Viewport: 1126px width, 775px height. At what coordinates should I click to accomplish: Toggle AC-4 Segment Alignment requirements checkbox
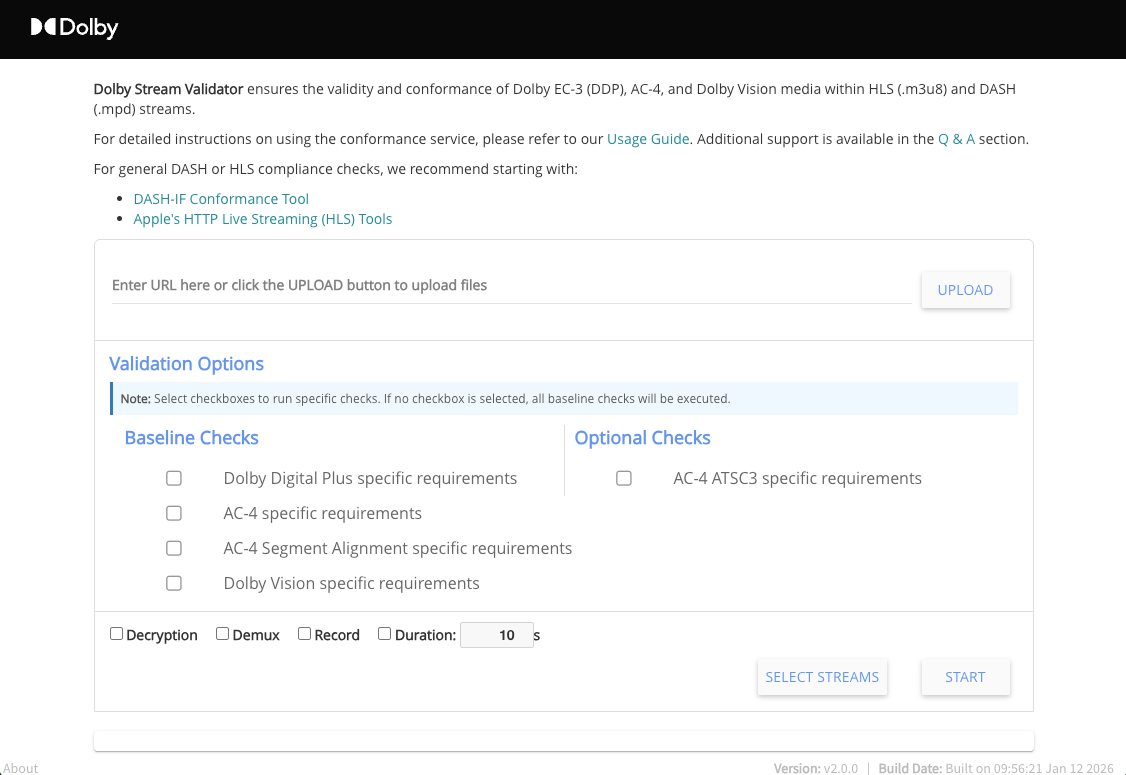tap(174, 549)
